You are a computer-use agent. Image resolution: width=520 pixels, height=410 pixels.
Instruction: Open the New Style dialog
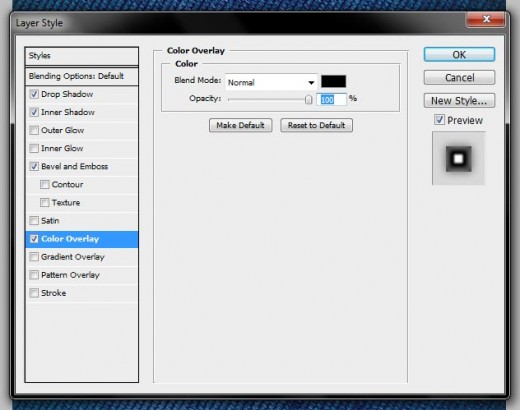459,101
